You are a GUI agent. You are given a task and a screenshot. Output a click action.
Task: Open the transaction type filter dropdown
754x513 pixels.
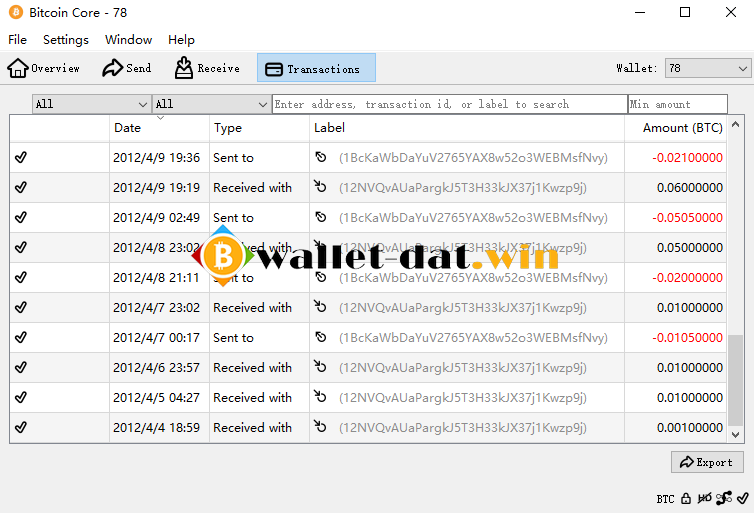(x=211, y=104)
